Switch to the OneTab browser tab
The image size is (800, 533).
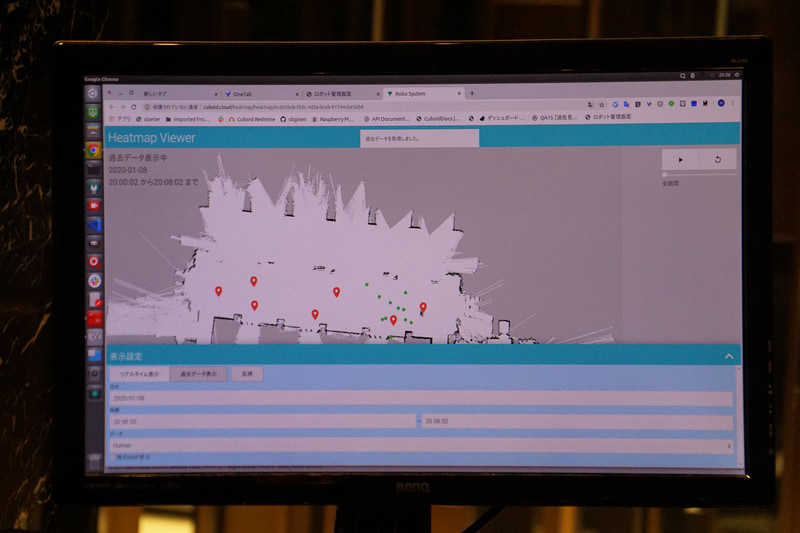click(x=260, y=94)
